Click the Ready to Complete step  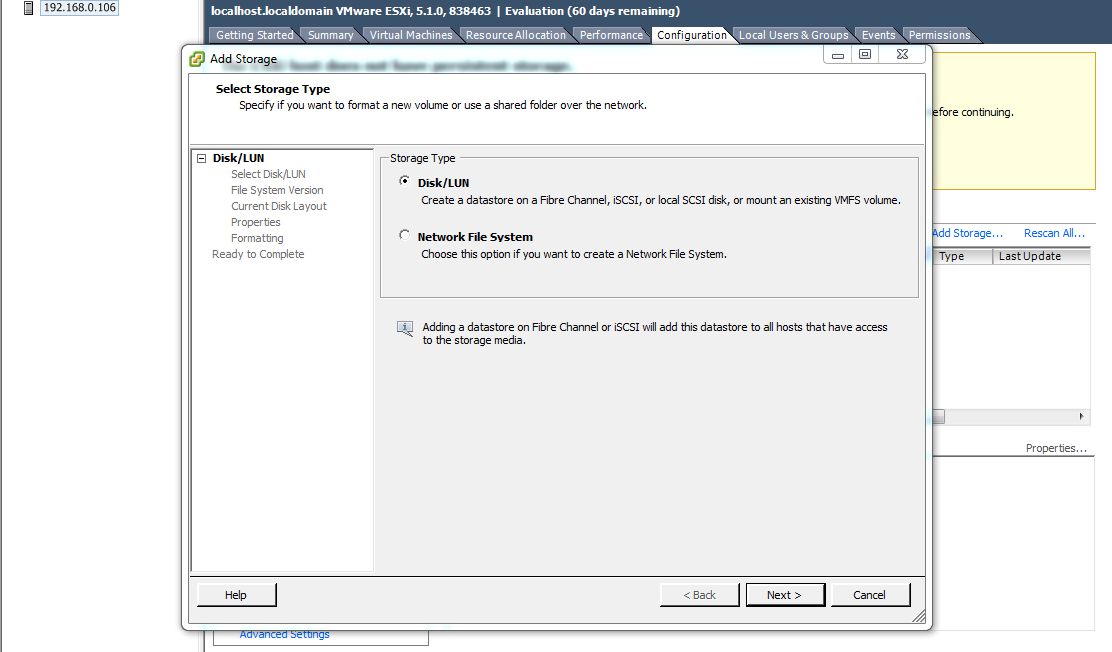pyautogui.click(x=258, y=254)
